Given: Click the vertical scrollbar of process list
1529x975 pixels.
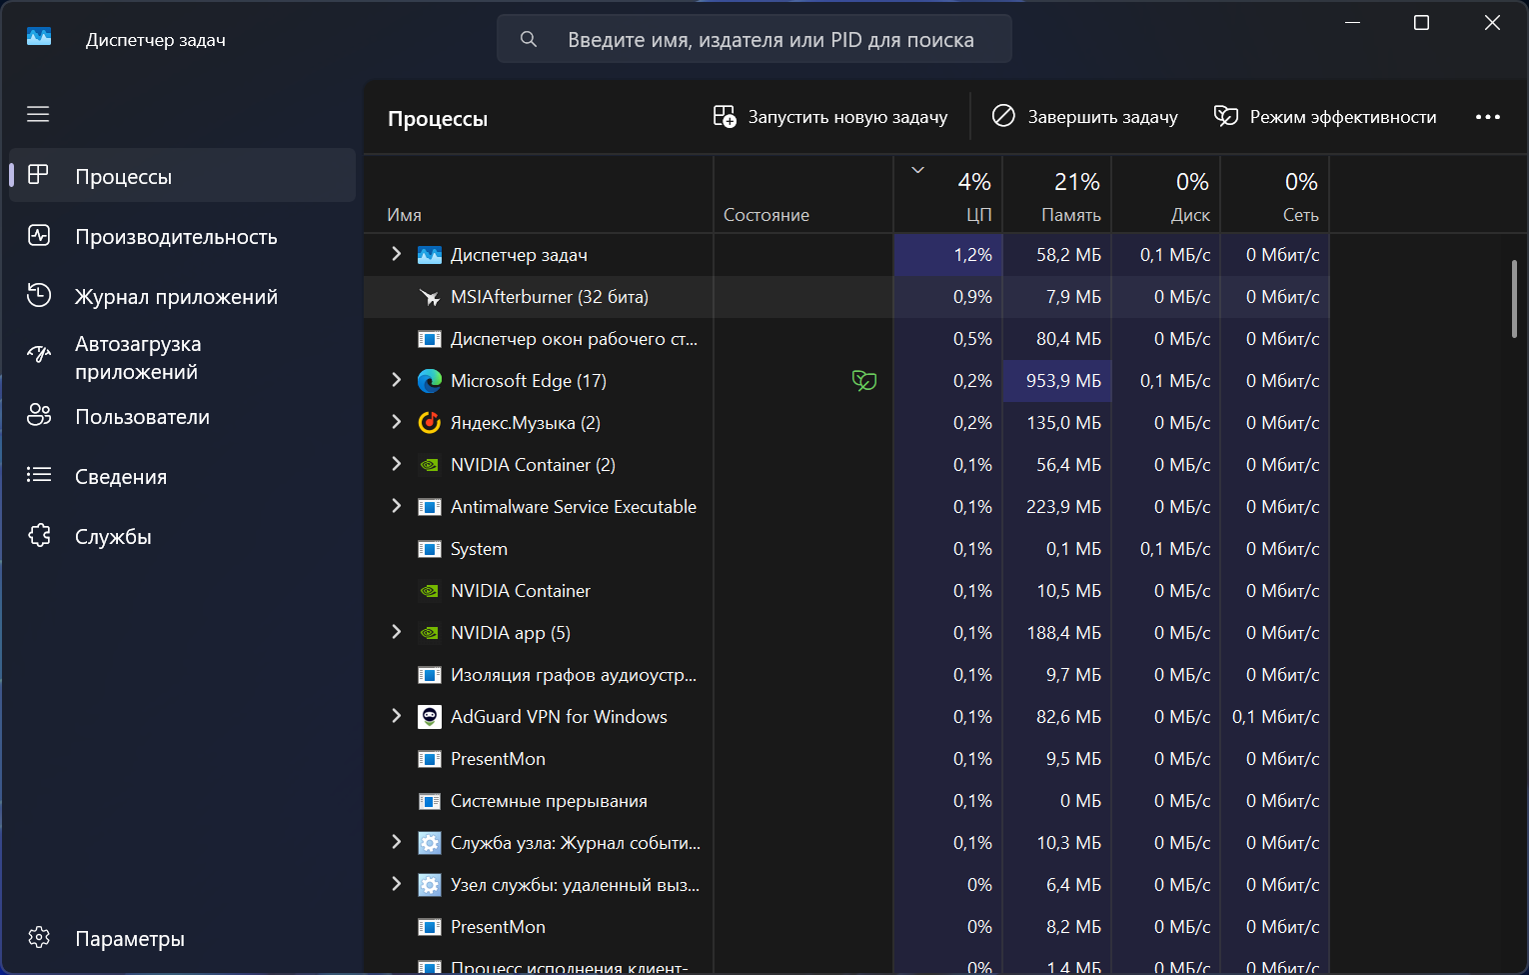Looking at the screenshot, I should 1514,299.
